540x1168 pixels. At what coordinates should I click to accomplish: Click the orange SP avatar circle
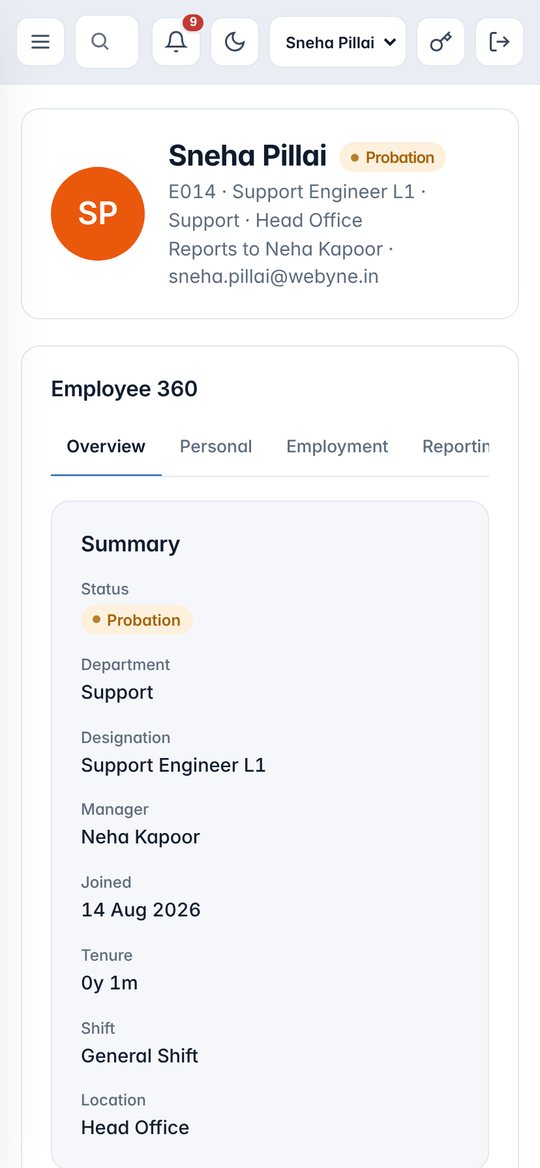coord(98,214)
